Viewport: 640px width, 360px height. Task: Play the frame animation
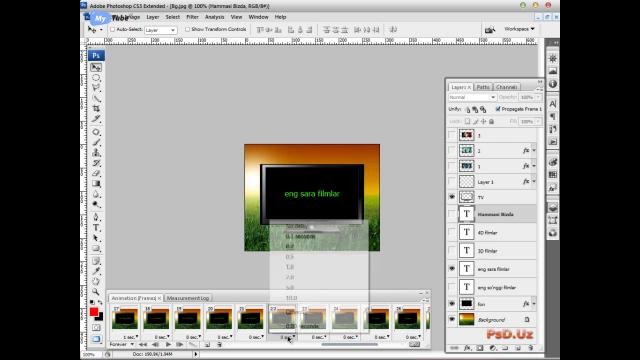click(168, 344)
